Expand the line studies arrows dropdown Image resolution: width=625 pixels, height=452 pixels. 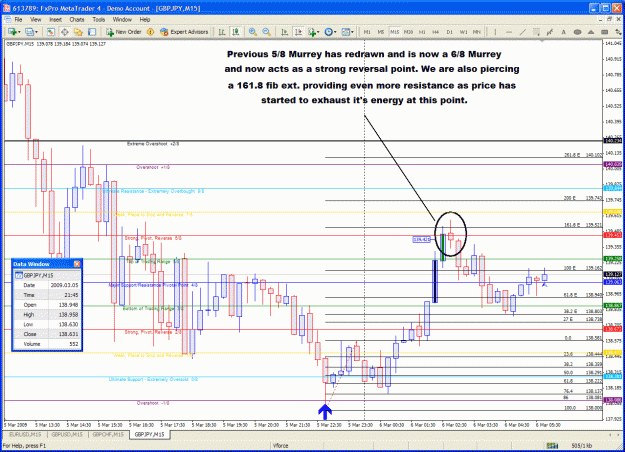[617, 32]
